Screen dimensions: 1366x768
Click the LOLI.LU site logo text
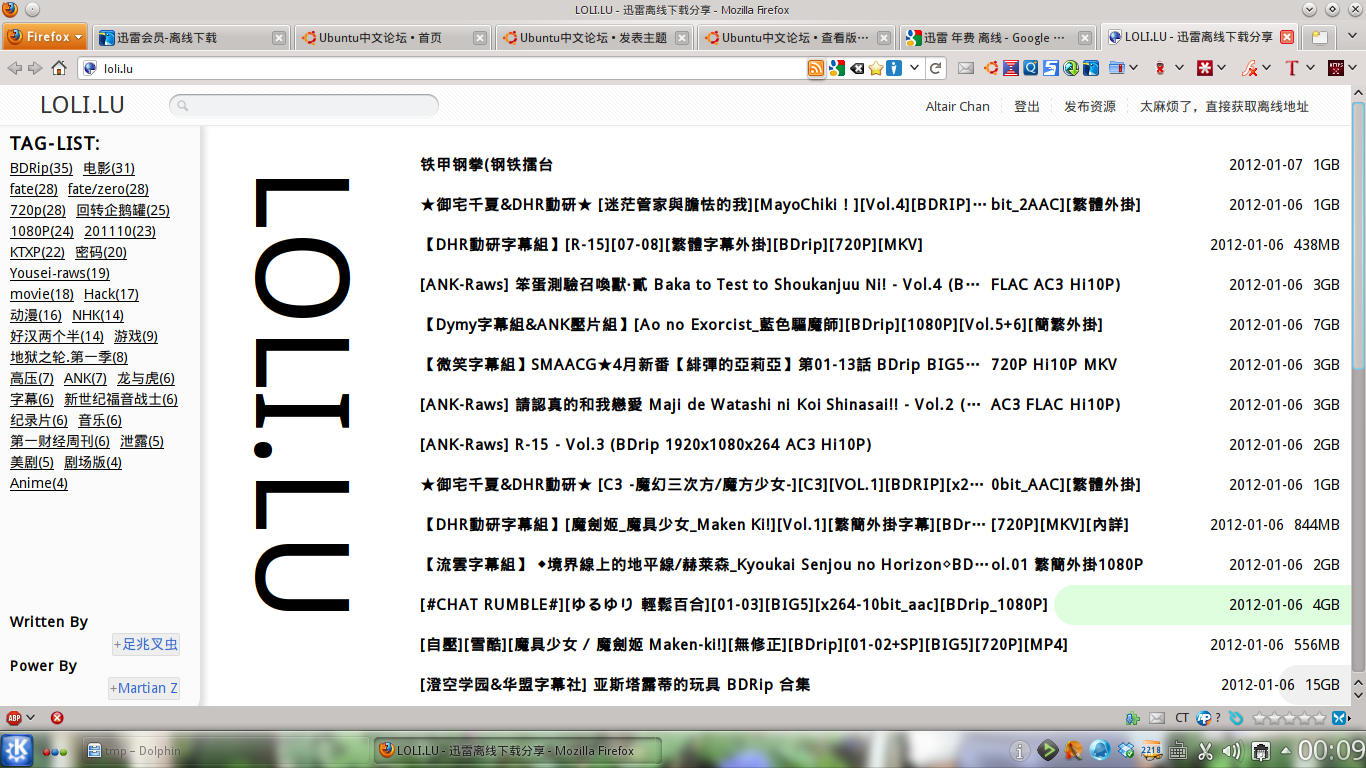(x=82, y=105)
